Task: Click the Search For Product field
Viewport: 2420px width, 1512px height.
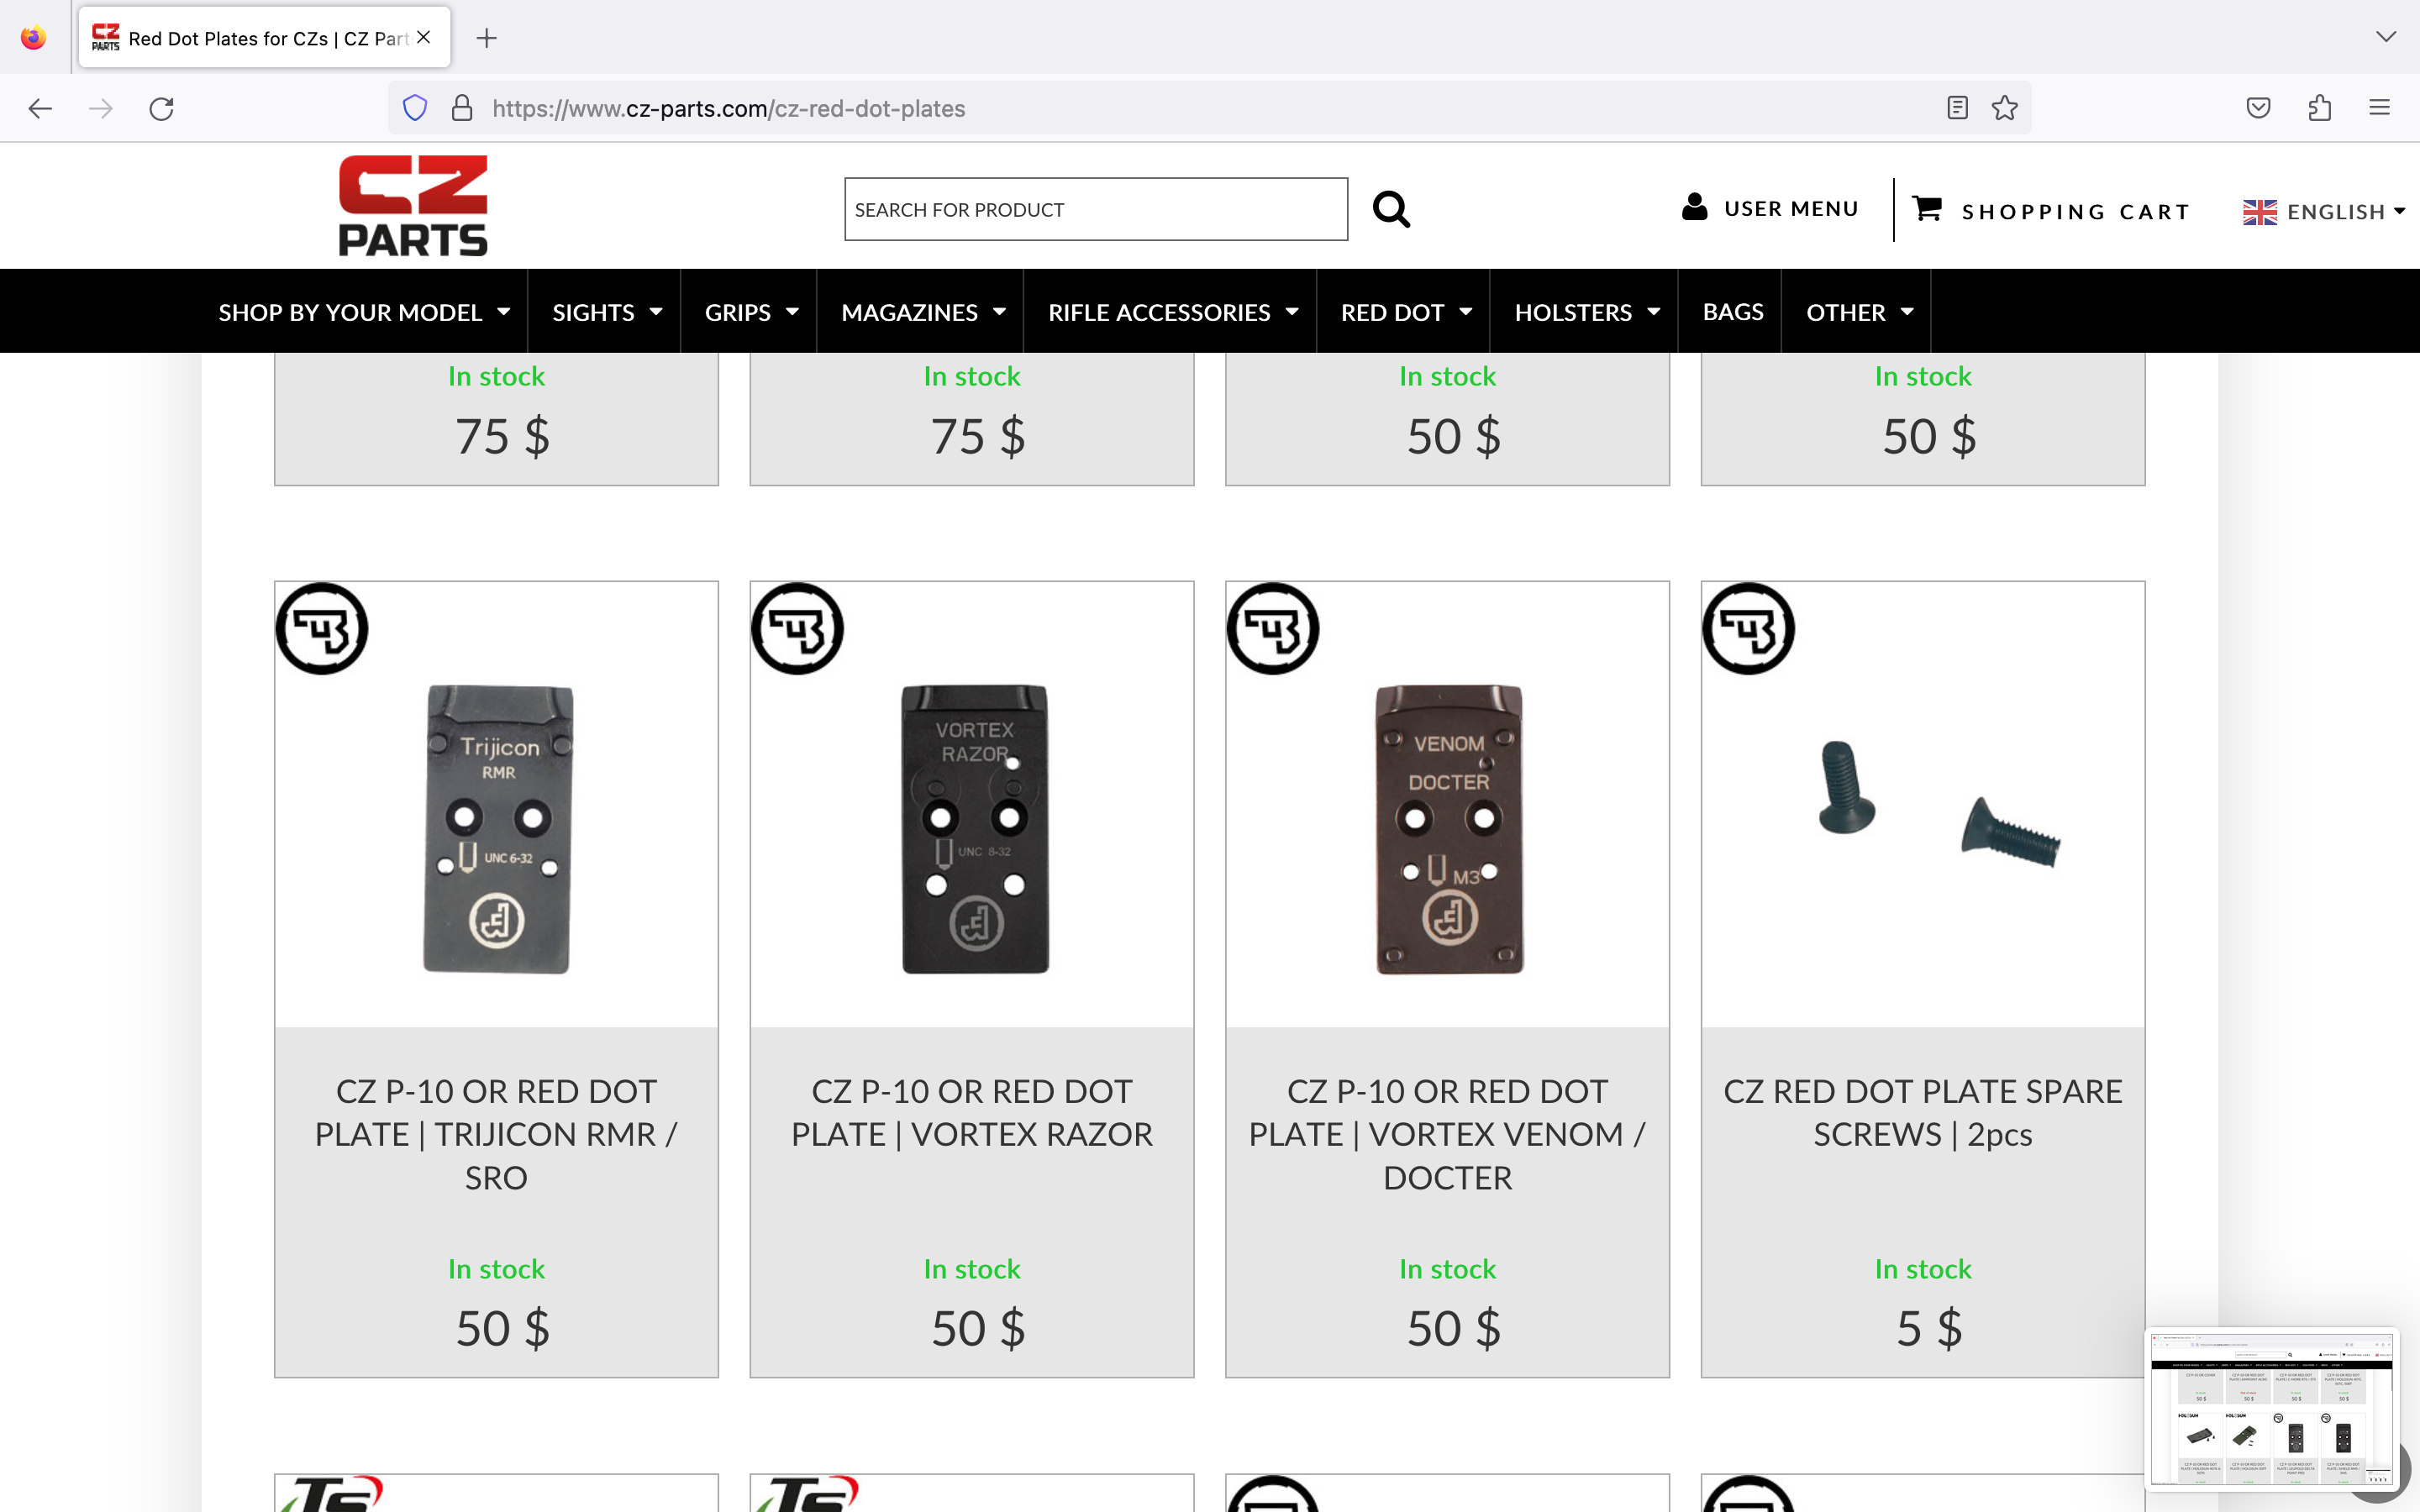Action: click(x=1096, y=209)
